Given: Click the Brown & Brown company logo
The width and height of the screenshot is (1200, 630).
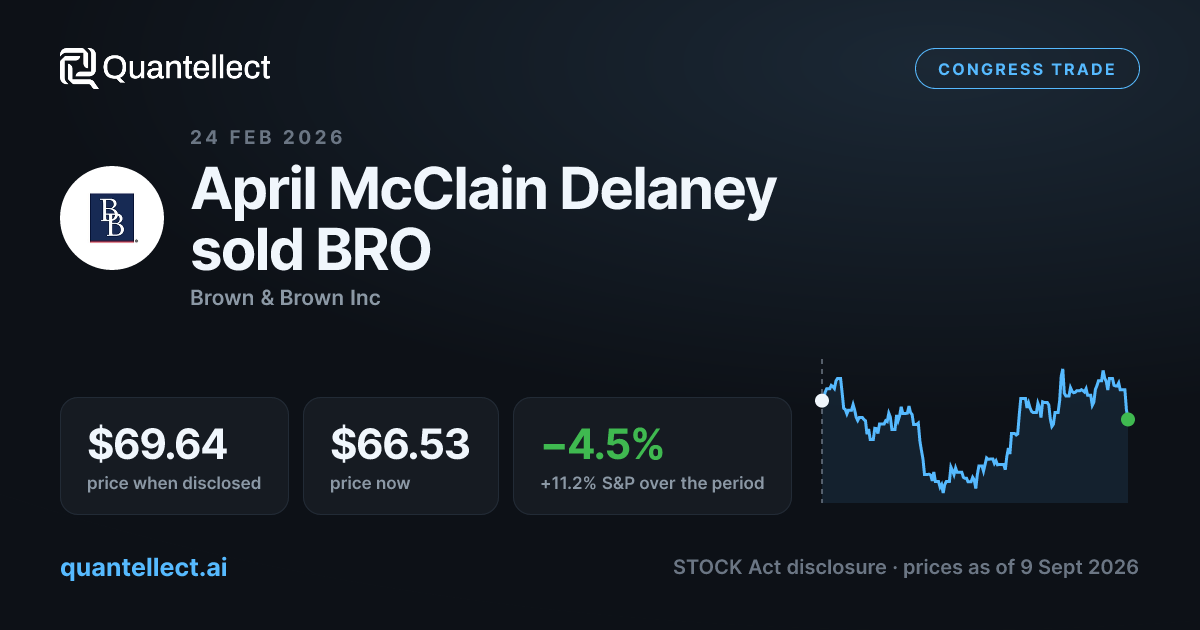Looking at the screenshot, I should pos(112,218).
